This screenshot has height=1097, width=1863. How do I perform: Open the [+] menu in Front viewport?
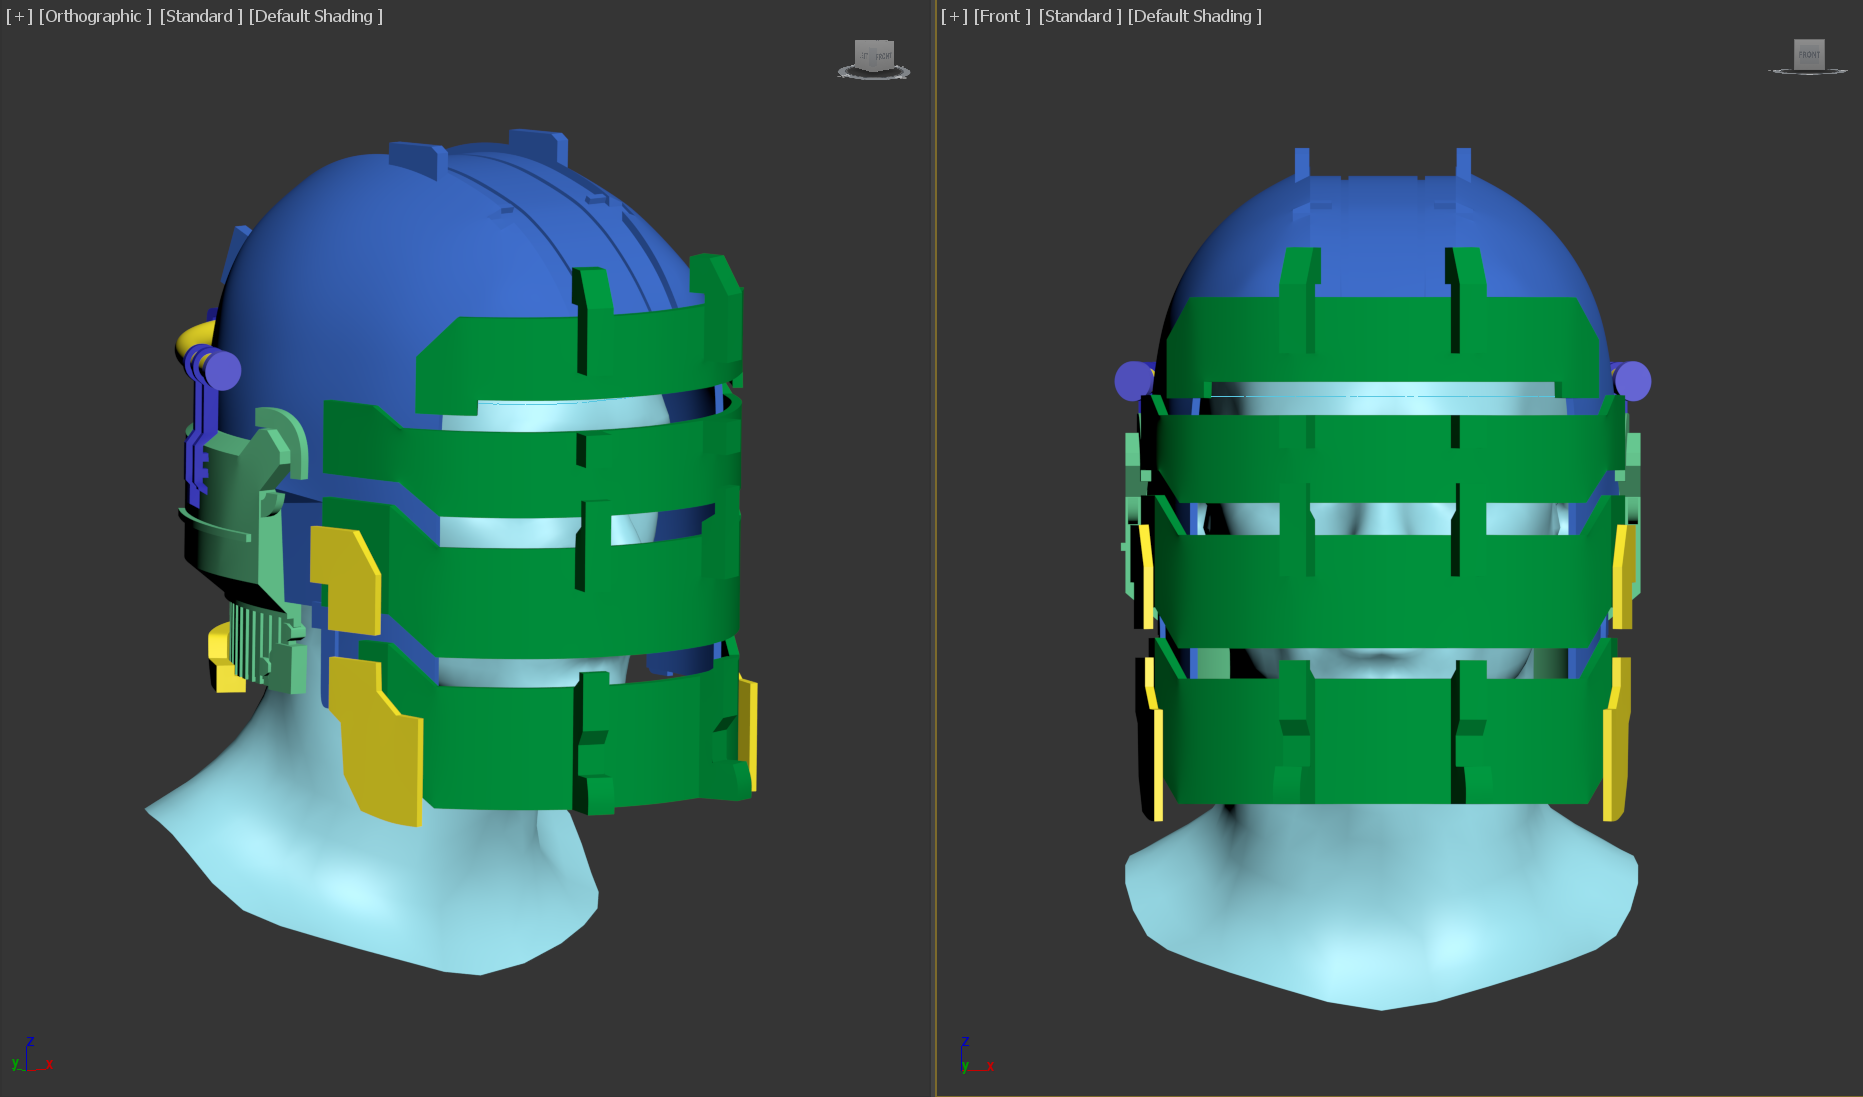pos(954,16)
